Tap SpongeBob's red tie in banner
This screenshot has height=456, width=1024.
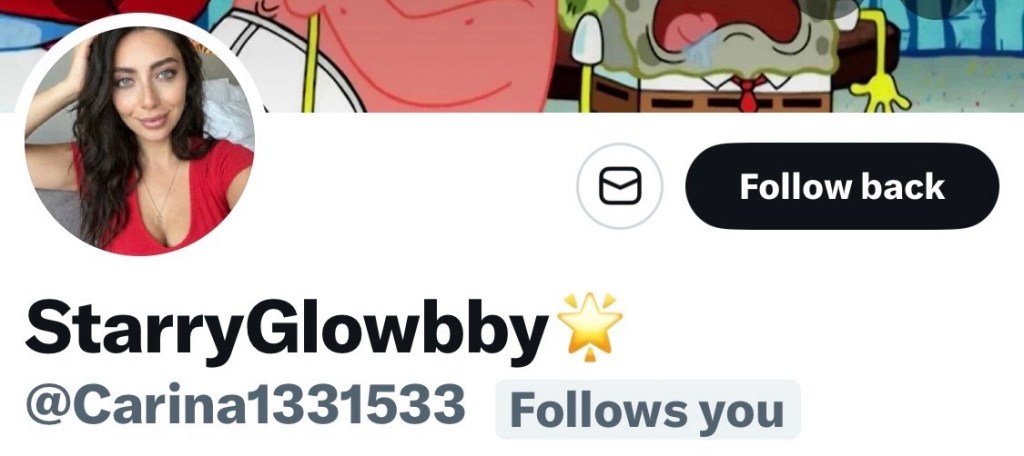pos(747,94)
